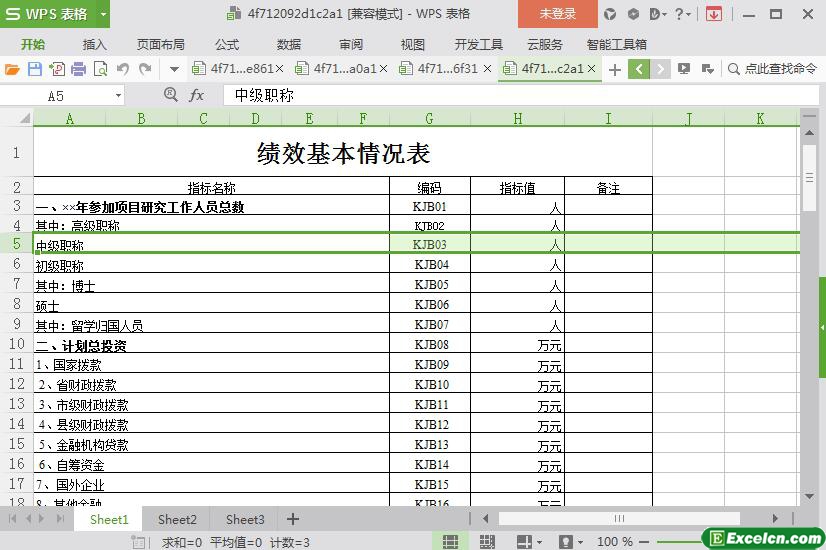Expand the quick access toolbar dropdown arrow
This screenshot has height=550, width=826.
(x=174, y=69)
